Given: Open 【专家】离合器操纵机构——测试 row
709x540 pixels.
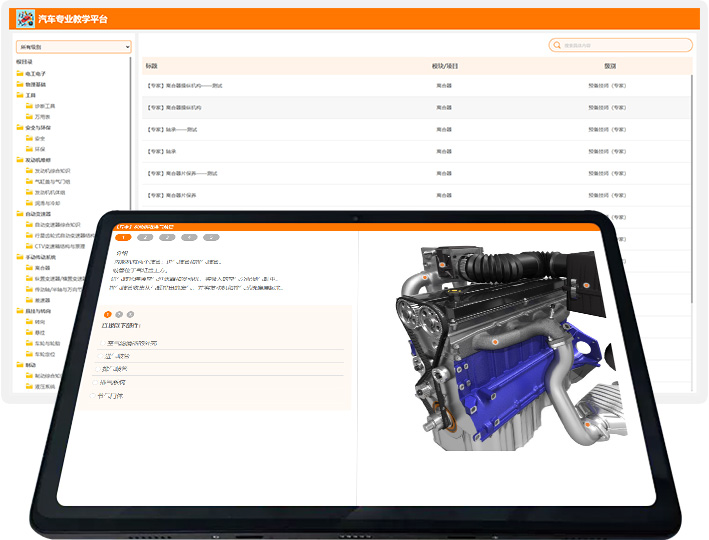Looking at the screenshot, I should (x=416, y=85).
